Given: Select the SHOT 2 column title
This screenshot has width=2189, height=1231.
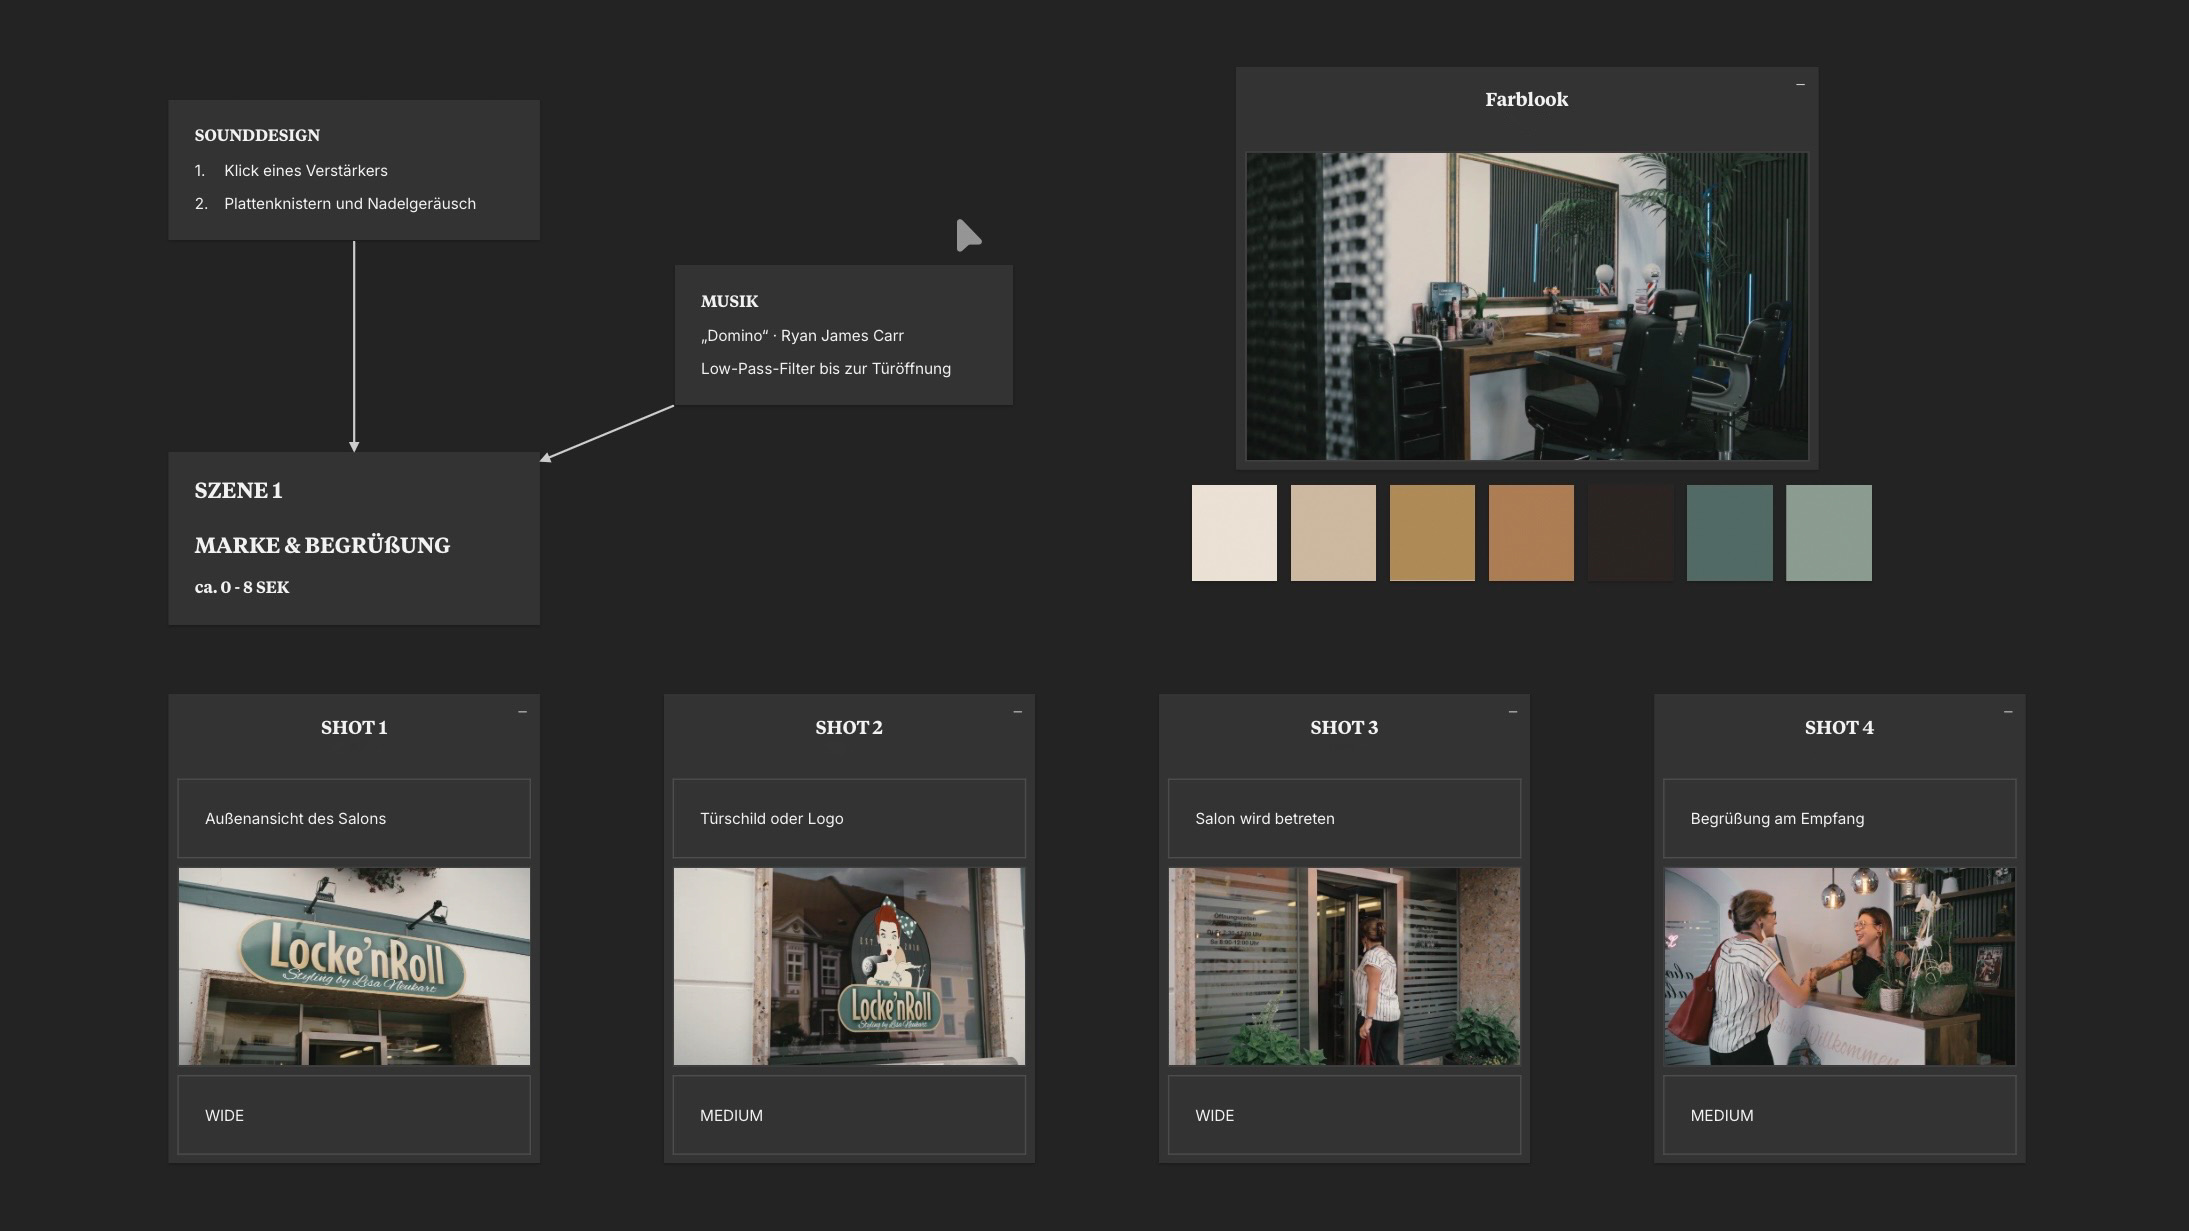Looking at the screenshot, I should (x=849, y=727).
